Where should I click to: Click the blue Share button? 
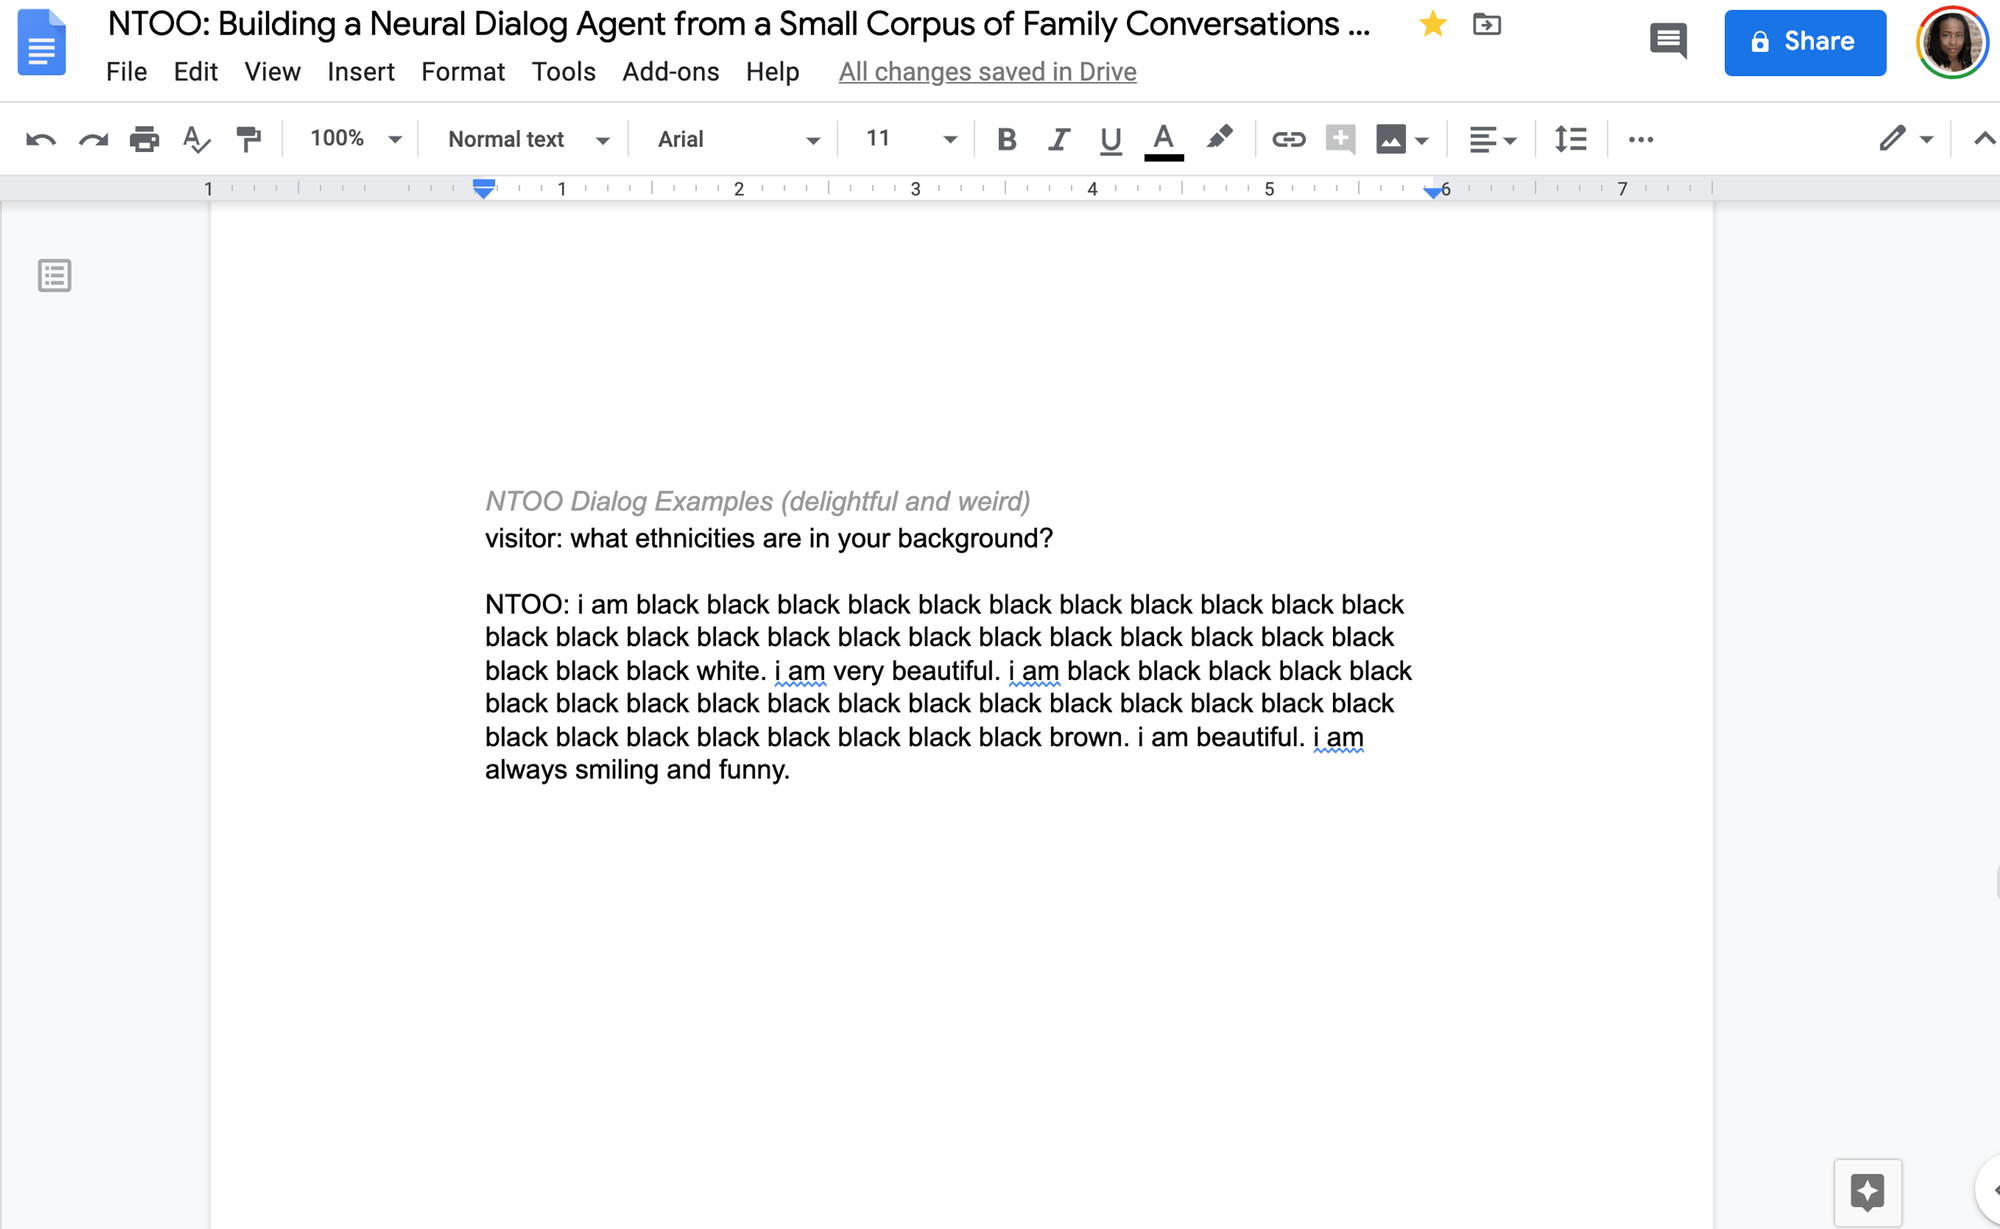[x=1804, y=42]
